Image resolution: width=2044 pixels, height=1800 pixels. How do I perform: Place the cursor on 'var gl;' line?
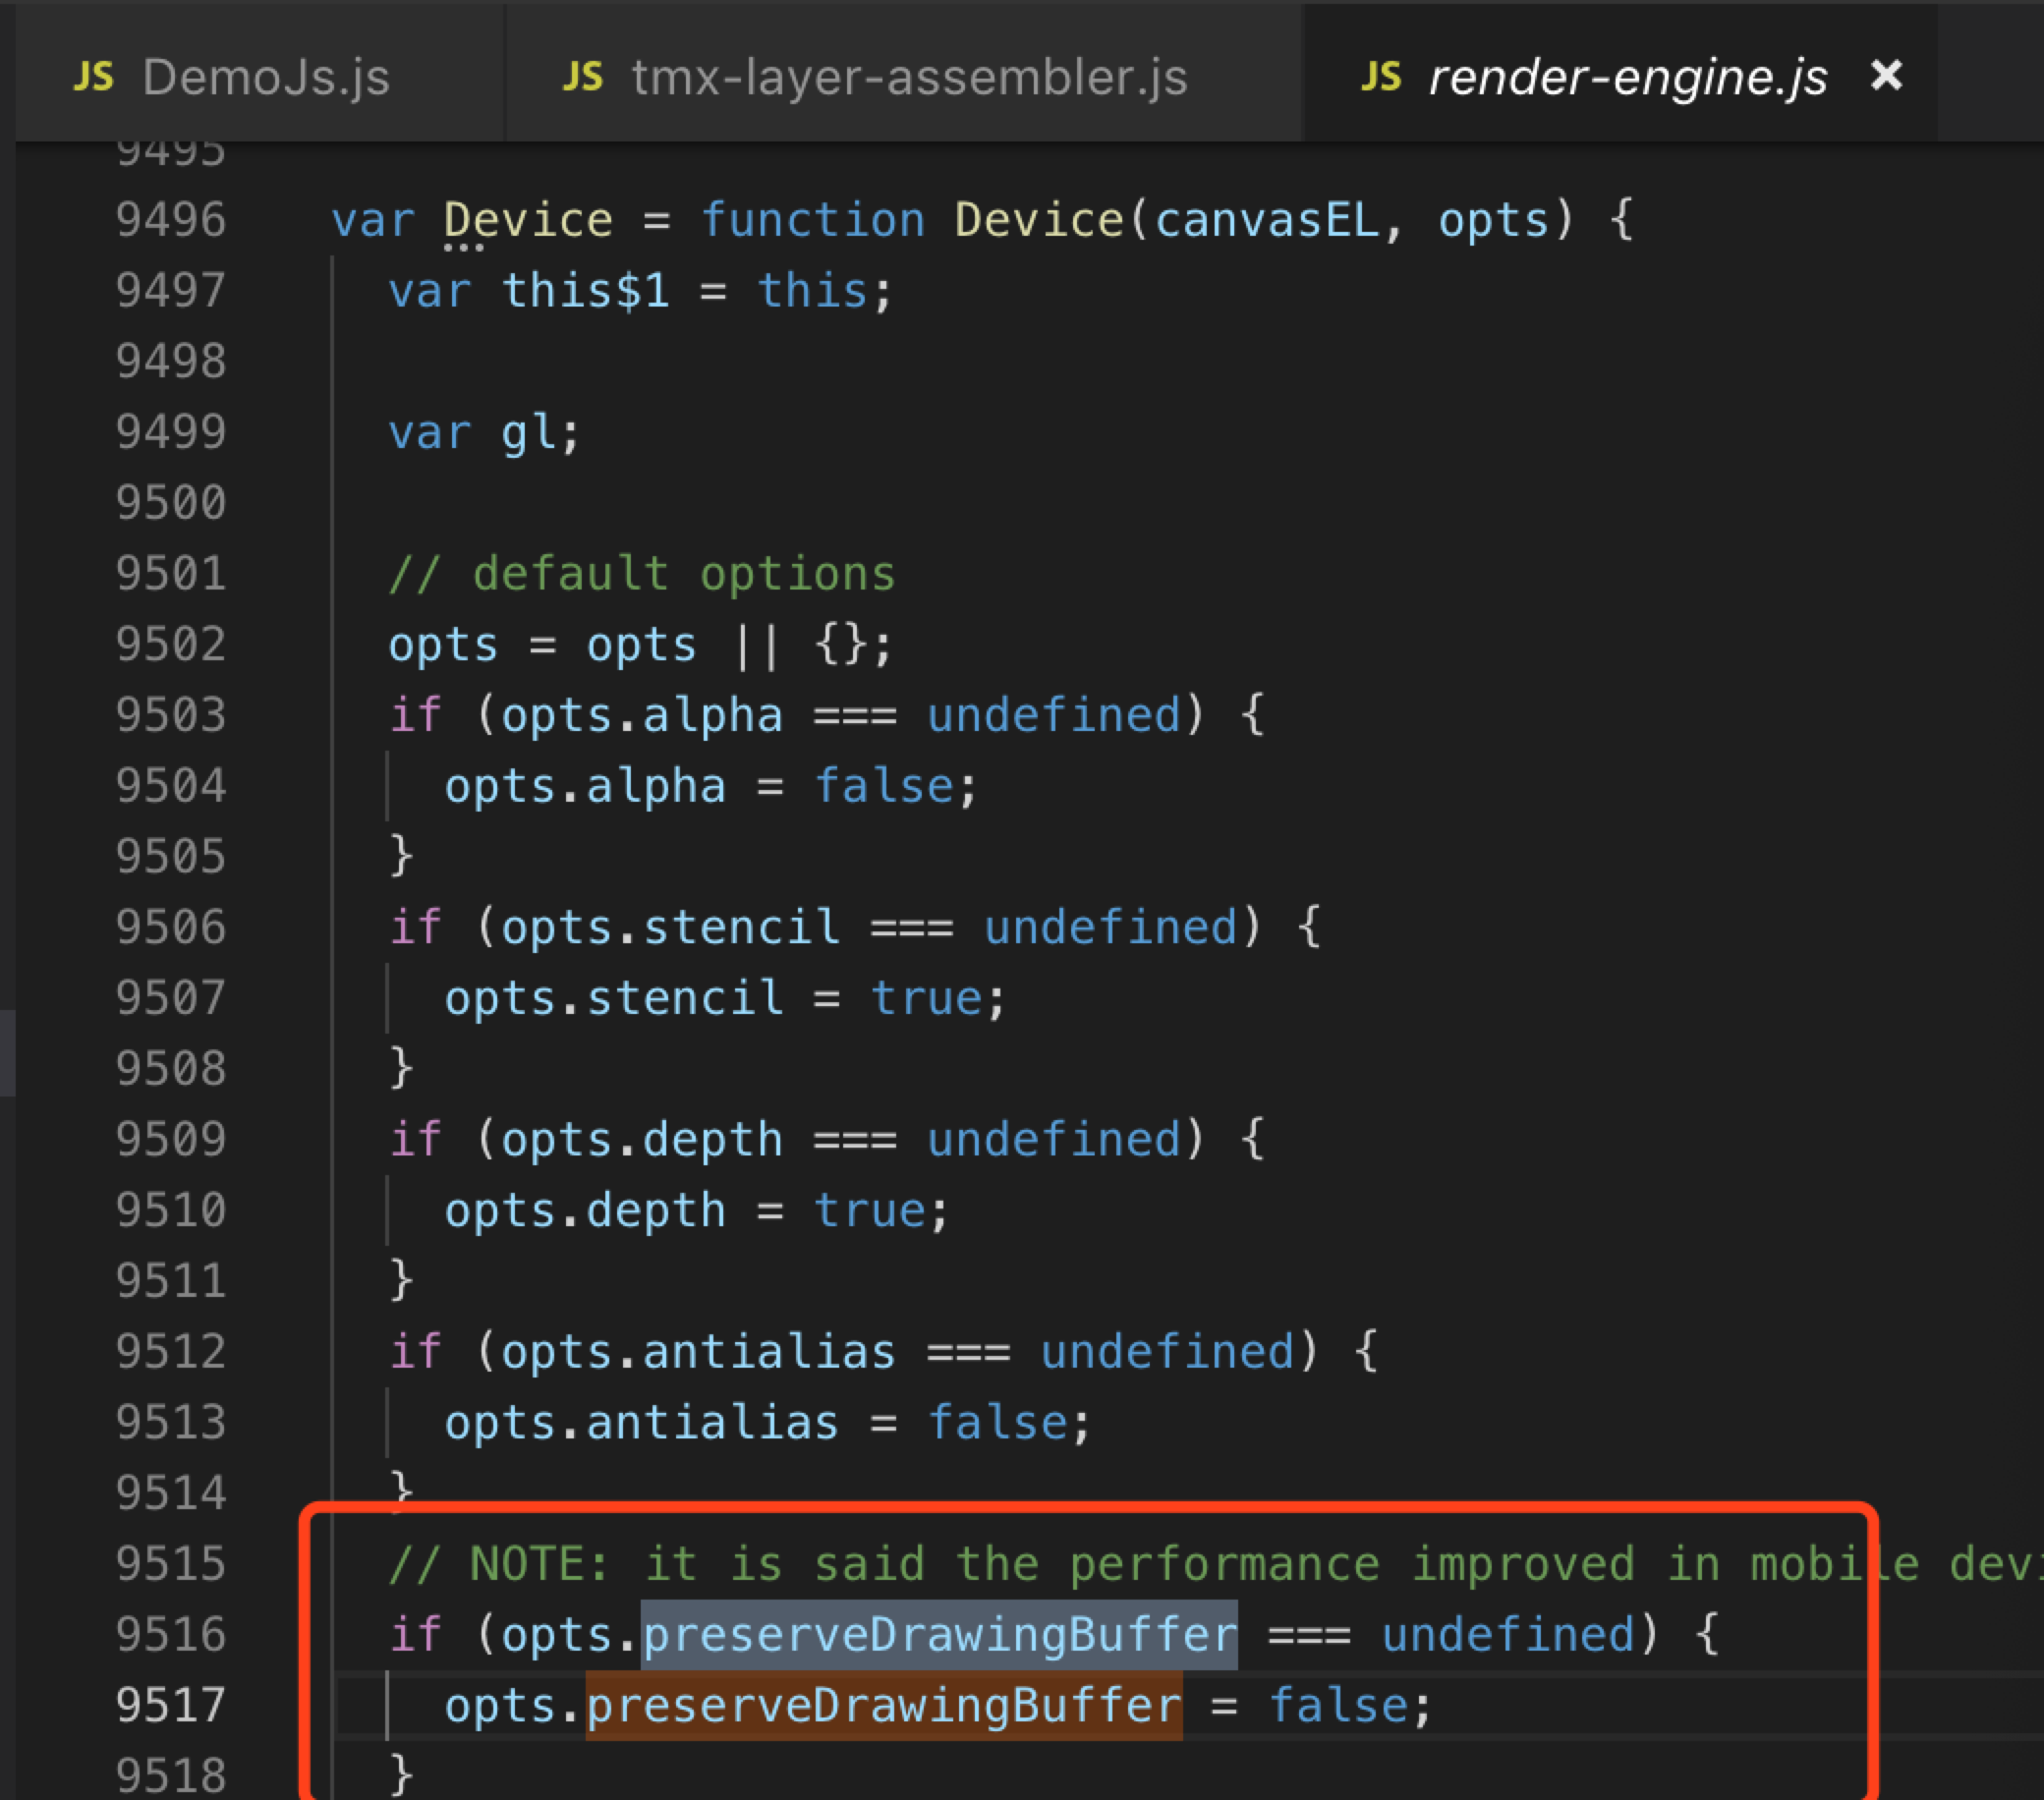(x=484, y=433)
